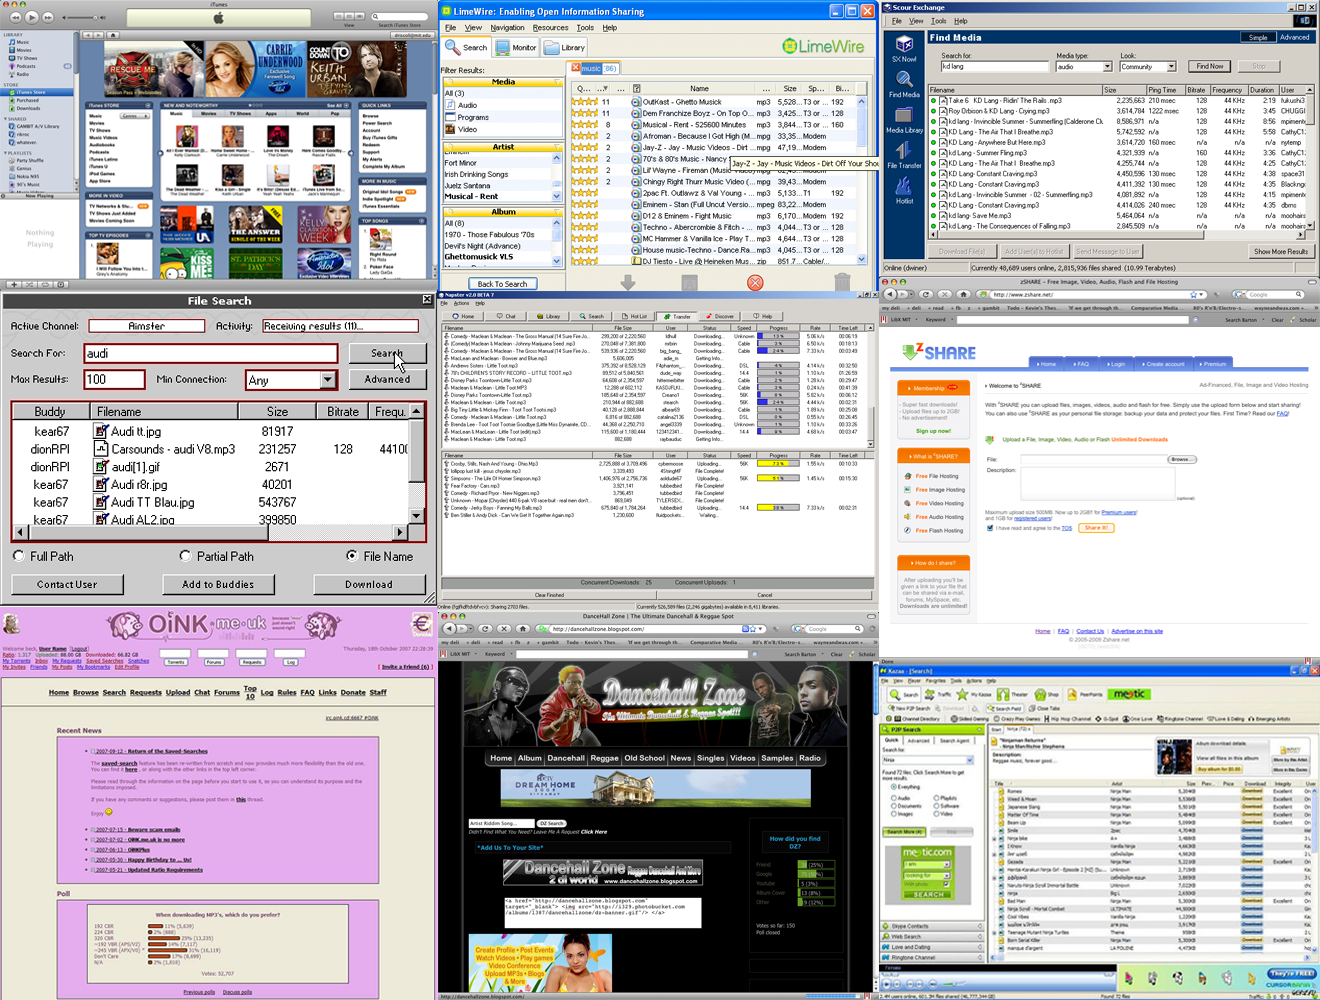Expand Skype Contacts panel in Kazaa
This screenshot has height=1000, width=1320.
[x=931, y=926]
